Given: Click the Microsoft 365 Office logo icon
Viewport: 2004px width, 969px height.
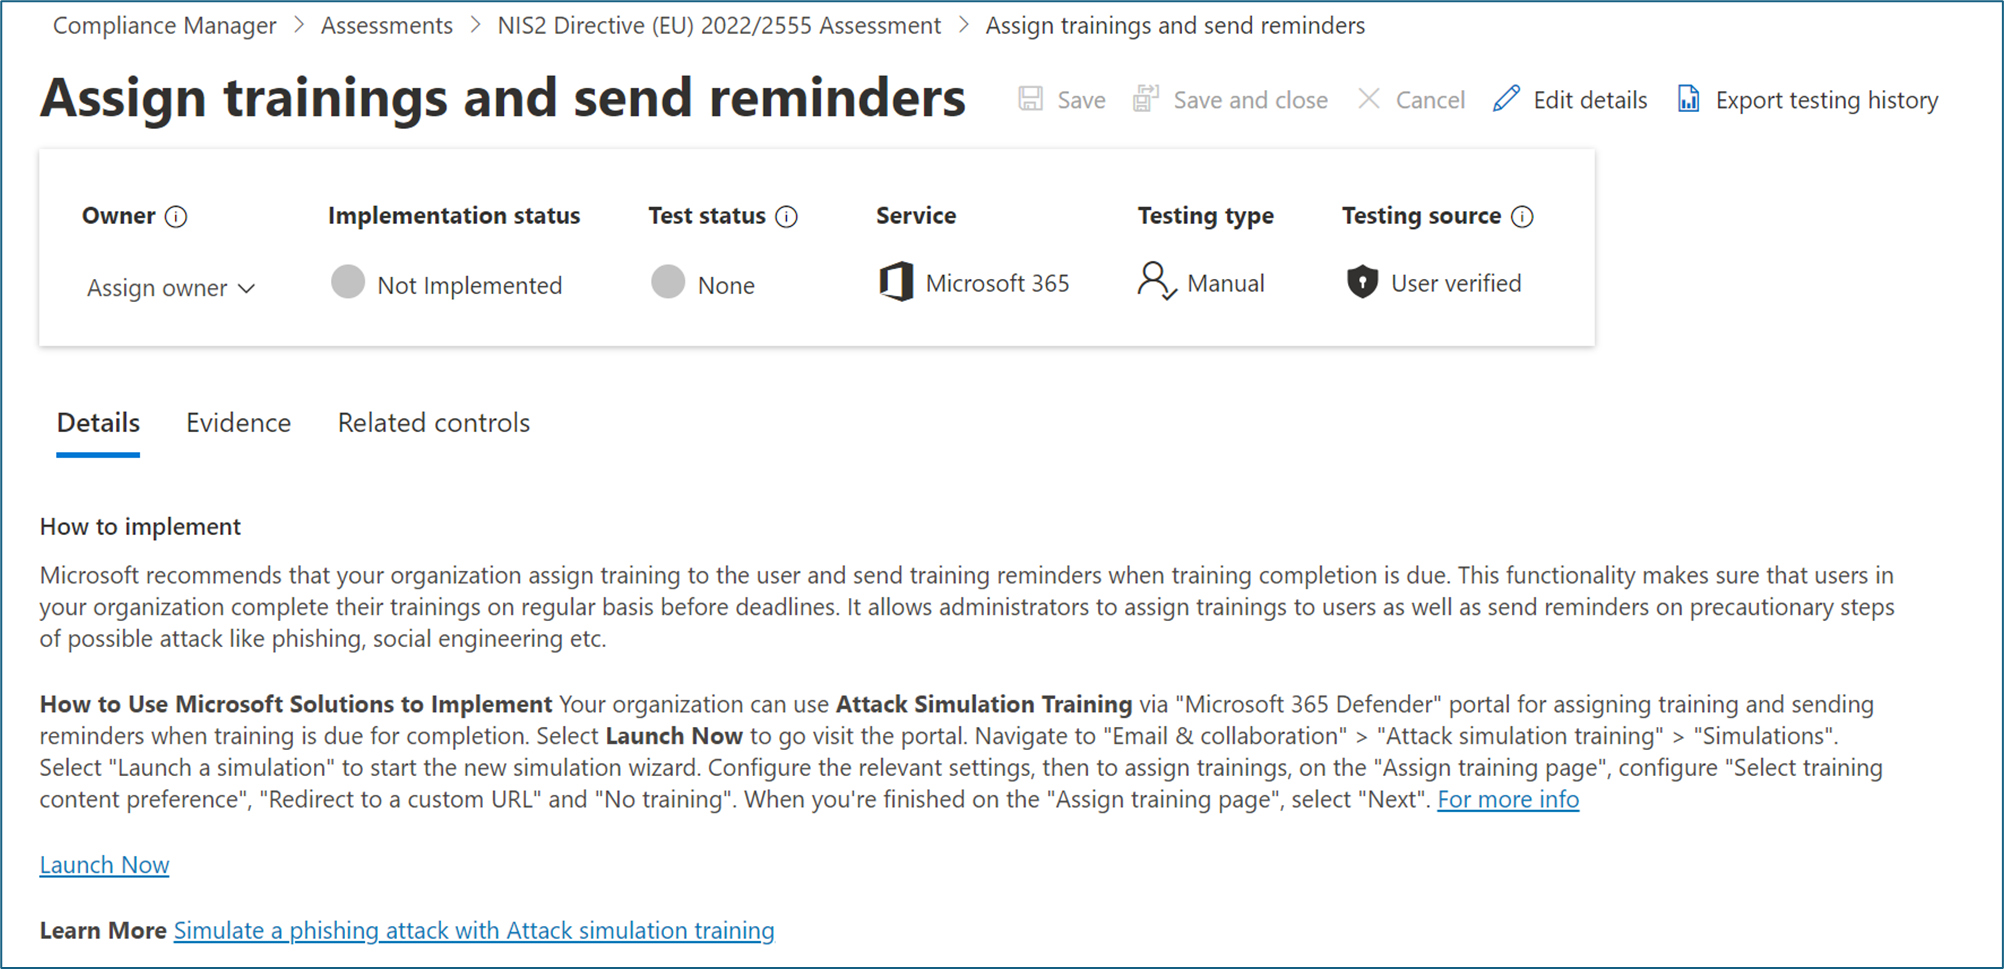Looking at the screenshot, I should pos(896,282).
